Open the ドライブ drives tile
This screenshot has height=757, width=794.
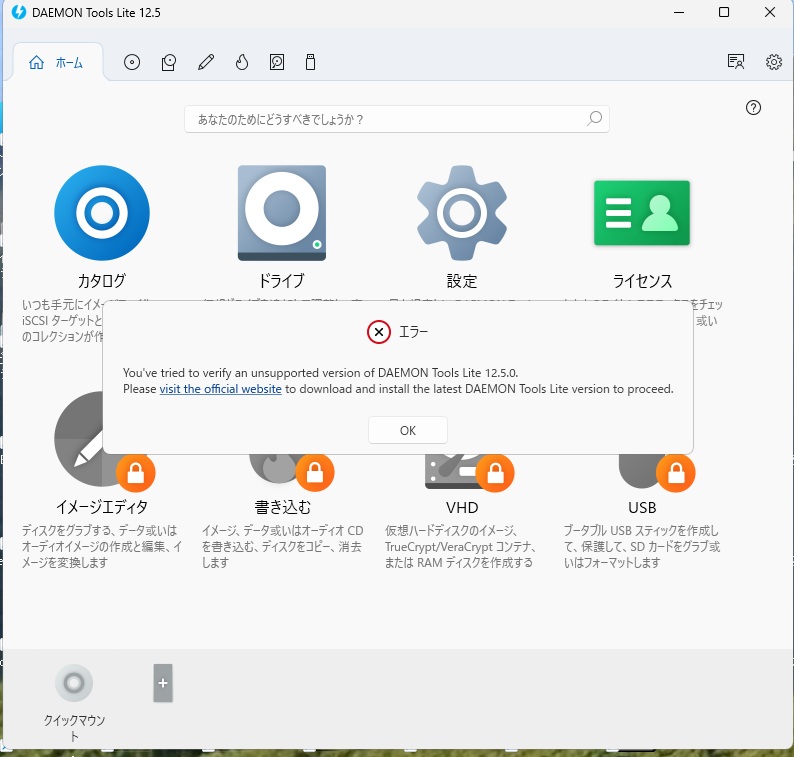coord(282,213)
